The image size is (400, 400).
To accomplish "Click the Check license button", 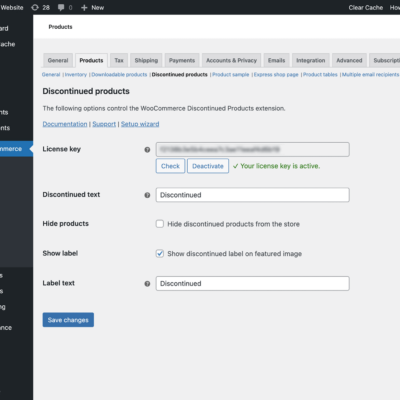I will (170, 166).
